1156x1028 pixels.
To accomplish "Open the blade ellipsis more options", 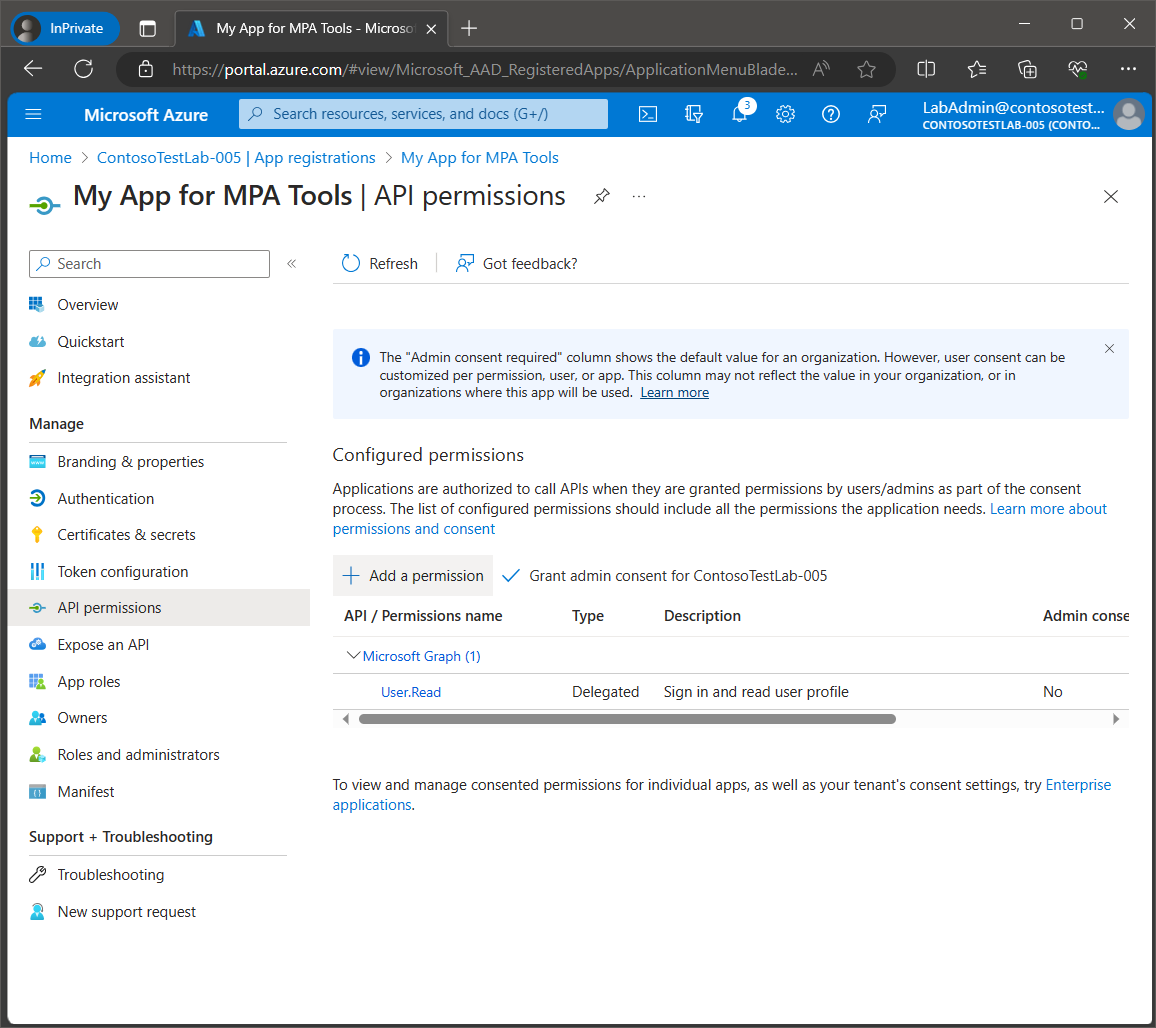I will 638,196.
